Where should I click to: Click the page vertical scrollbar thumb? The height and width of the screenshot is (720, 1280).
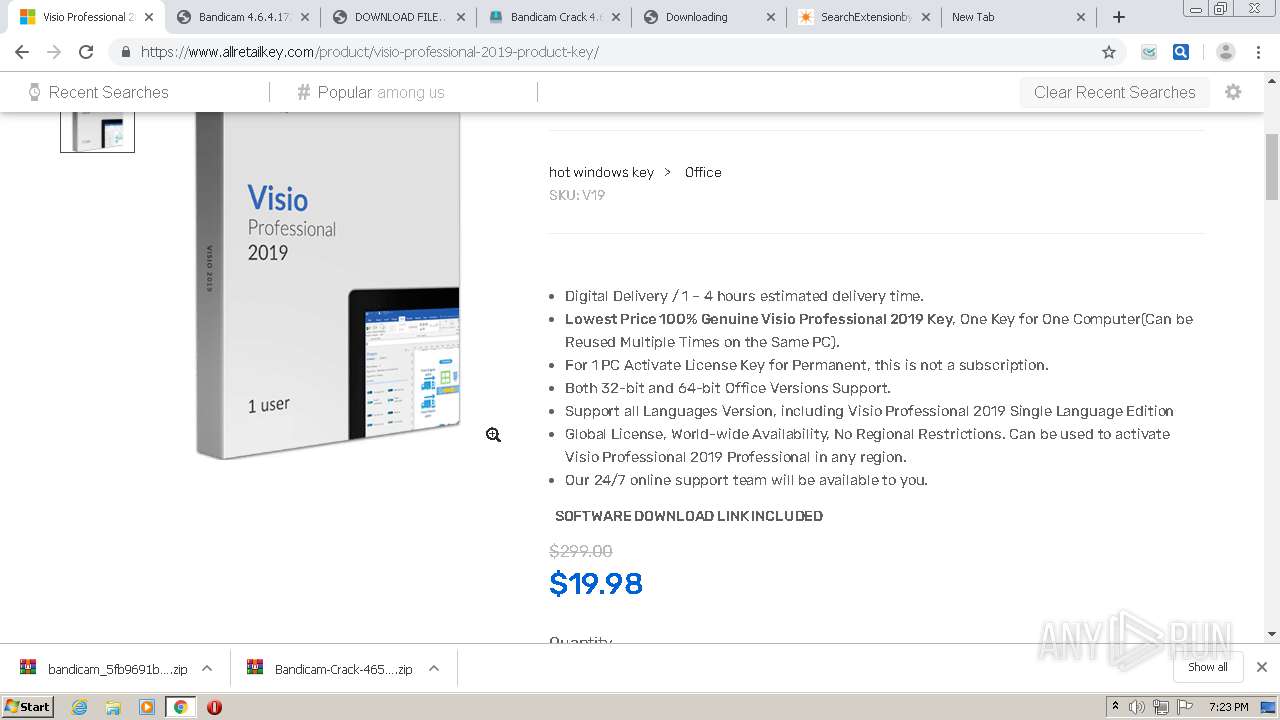click(1272, 165)
